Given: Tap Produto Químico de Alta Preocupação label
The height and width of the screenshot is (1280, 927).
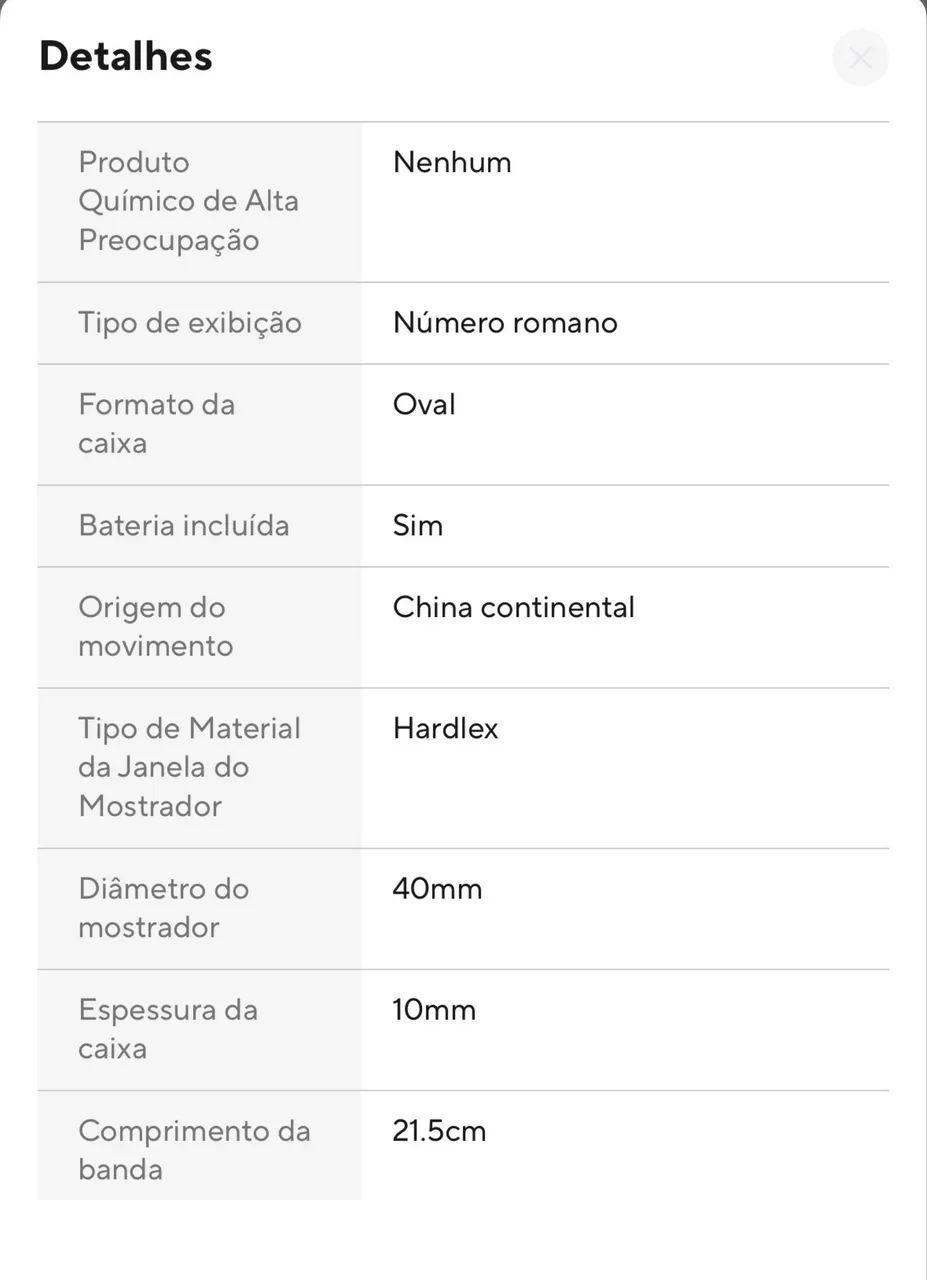Looking at the screenshot, I should pyautogui.click(x=189, y=201).
